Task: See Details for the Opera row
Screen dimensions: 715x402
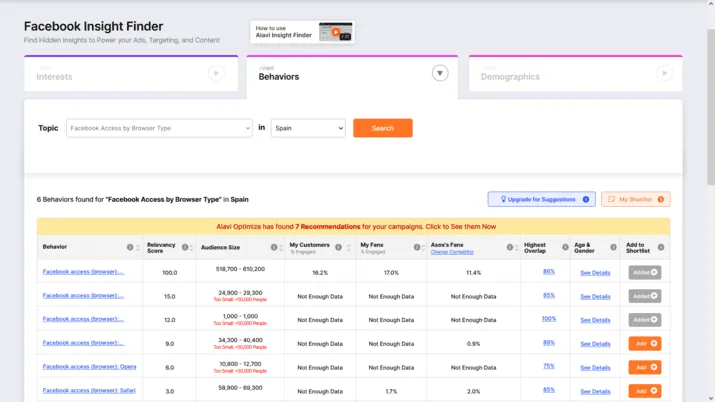Action: pyautogui.click(x=595, y=367)
